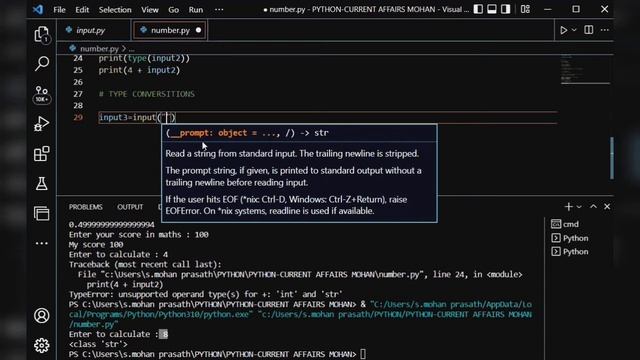Image resolution: width=640 pixels, height=360 pixels.
Task: Switch to the number.py tab
Action: coord(170,30)
